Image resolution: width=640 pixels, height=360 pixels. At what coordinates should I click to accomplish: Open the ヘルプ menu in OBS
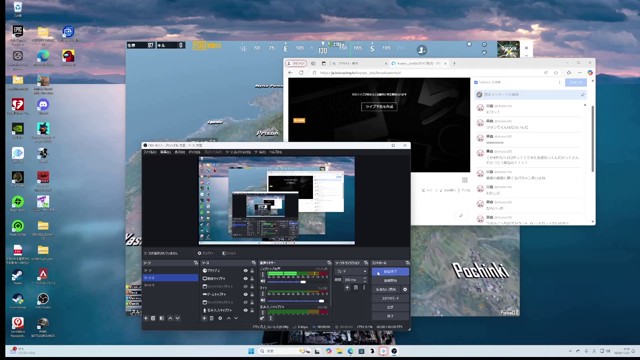point(276,152)
